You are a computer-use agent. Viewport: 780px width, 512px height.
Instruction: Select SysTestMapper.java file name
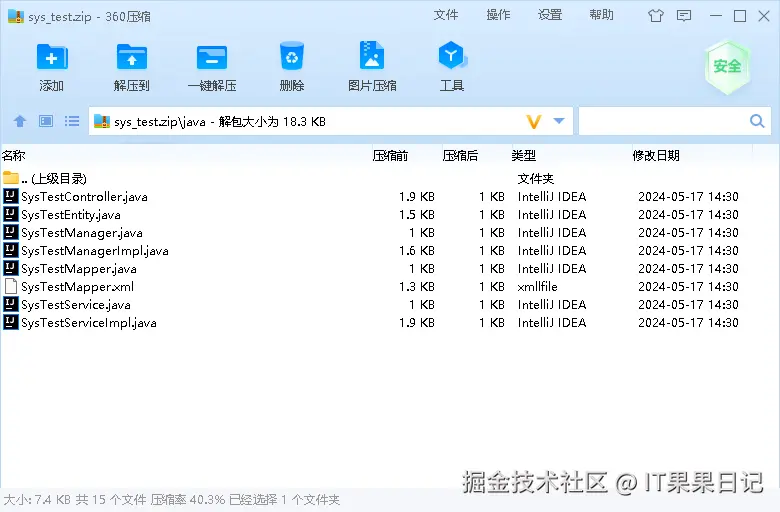79,269
